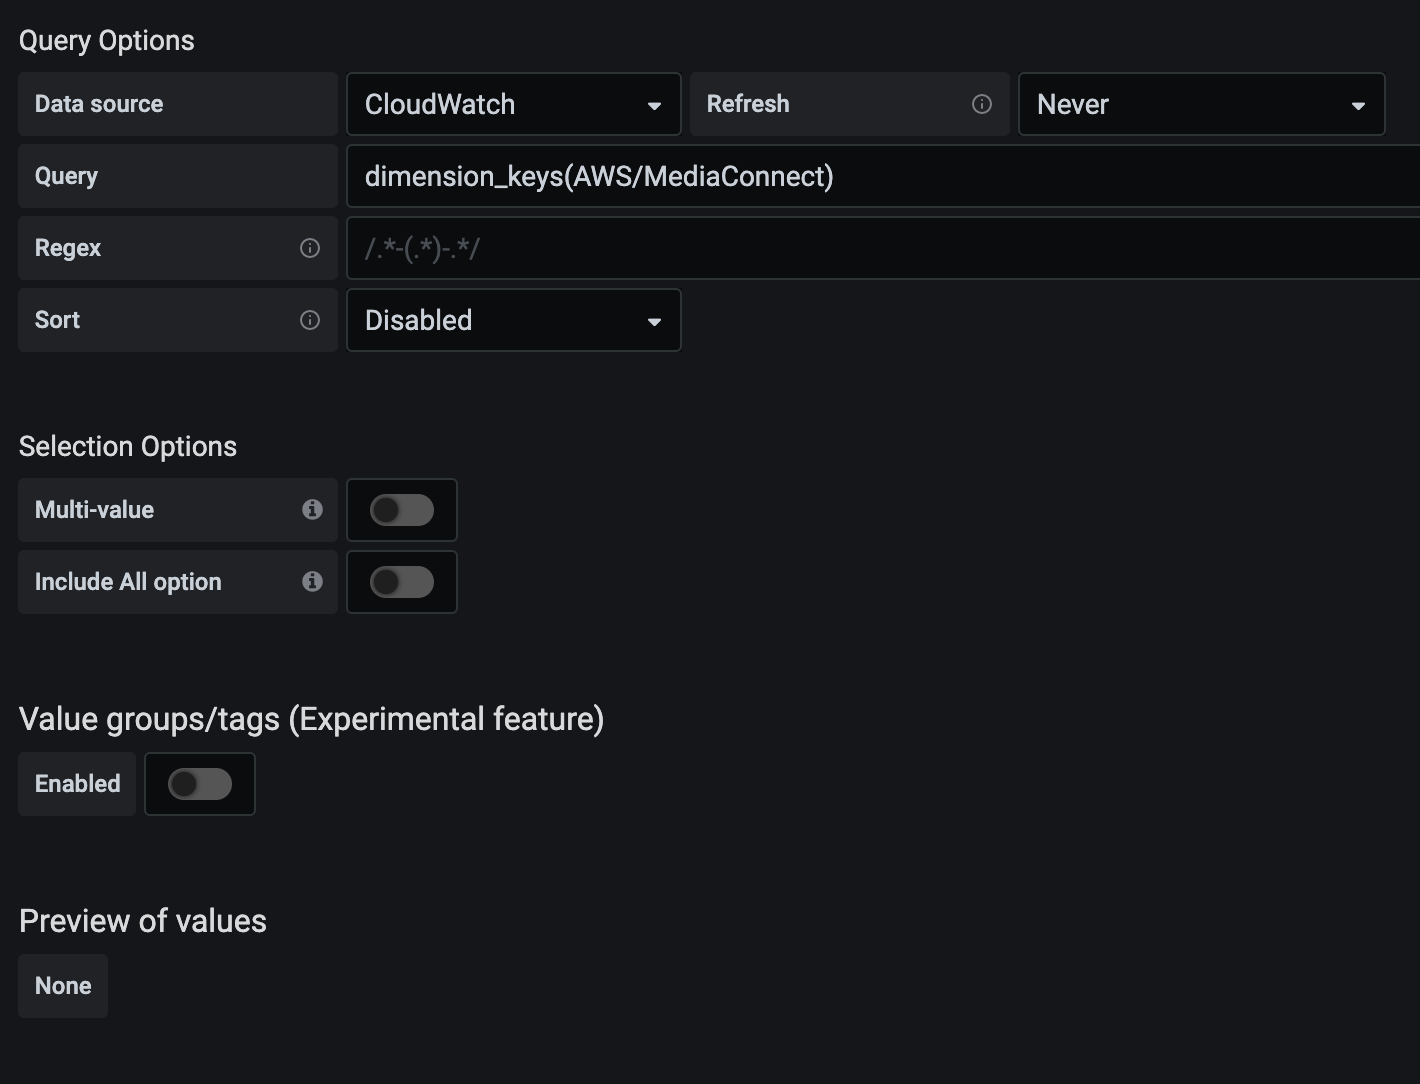Click the caret arrow on the Never dropdown
Screen dimensions: 1420x1084
[x=1358, y=104]
